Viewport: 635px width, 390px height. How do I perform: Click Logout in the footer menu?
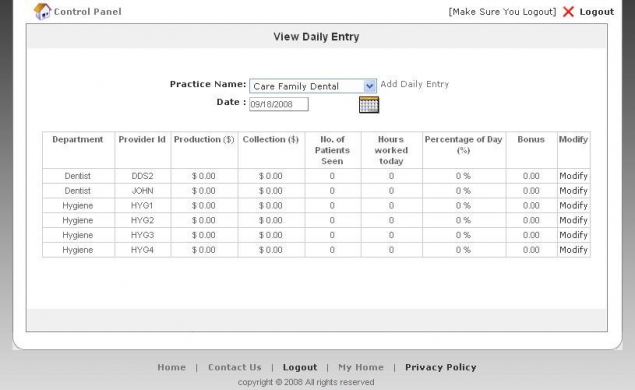(x=300, y=367)
